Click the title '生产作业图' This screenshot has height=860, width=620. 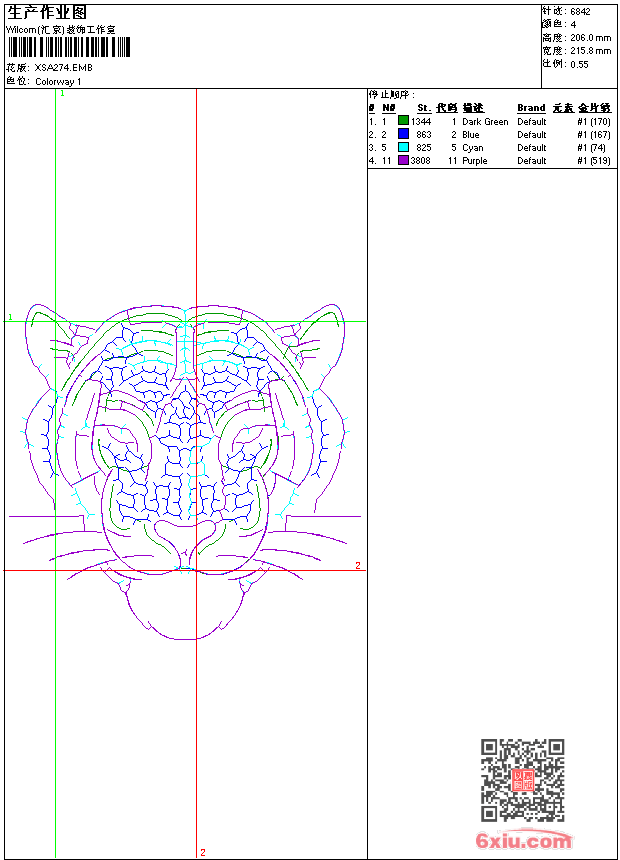click(x=47, y=13)
